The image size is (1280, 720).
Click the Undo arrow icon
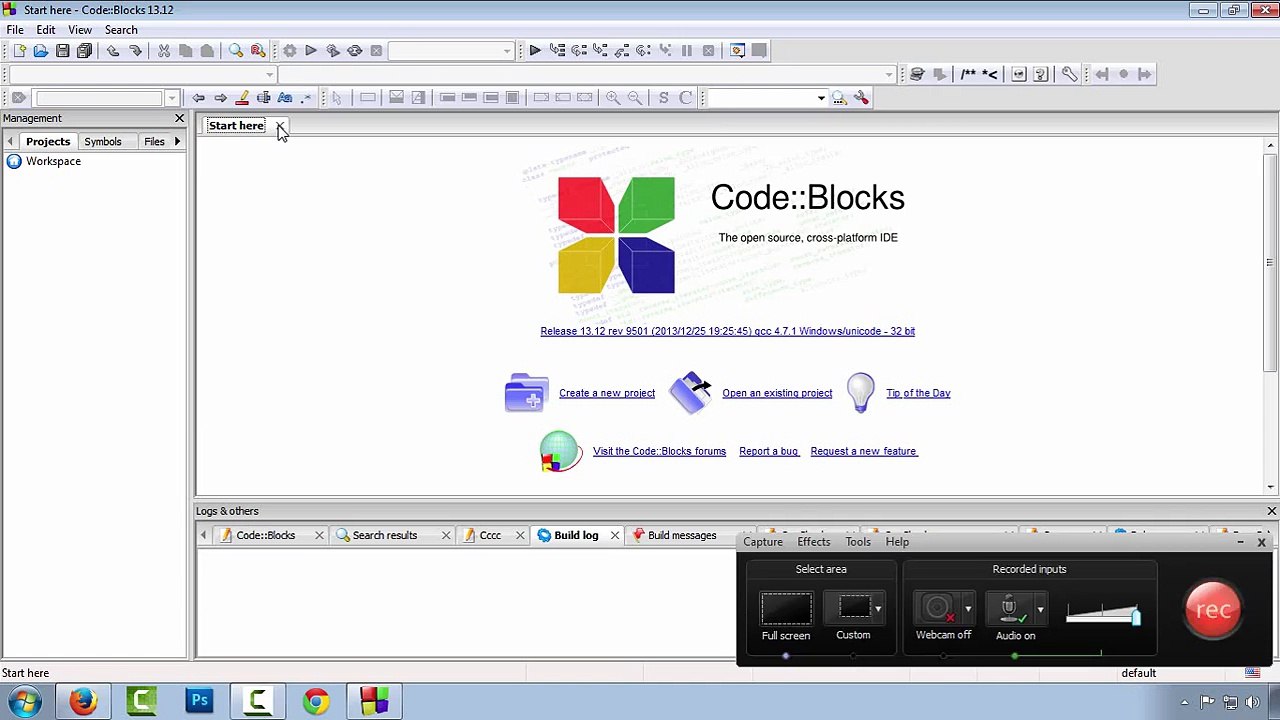pyautogui.click(x=113, y=51)
